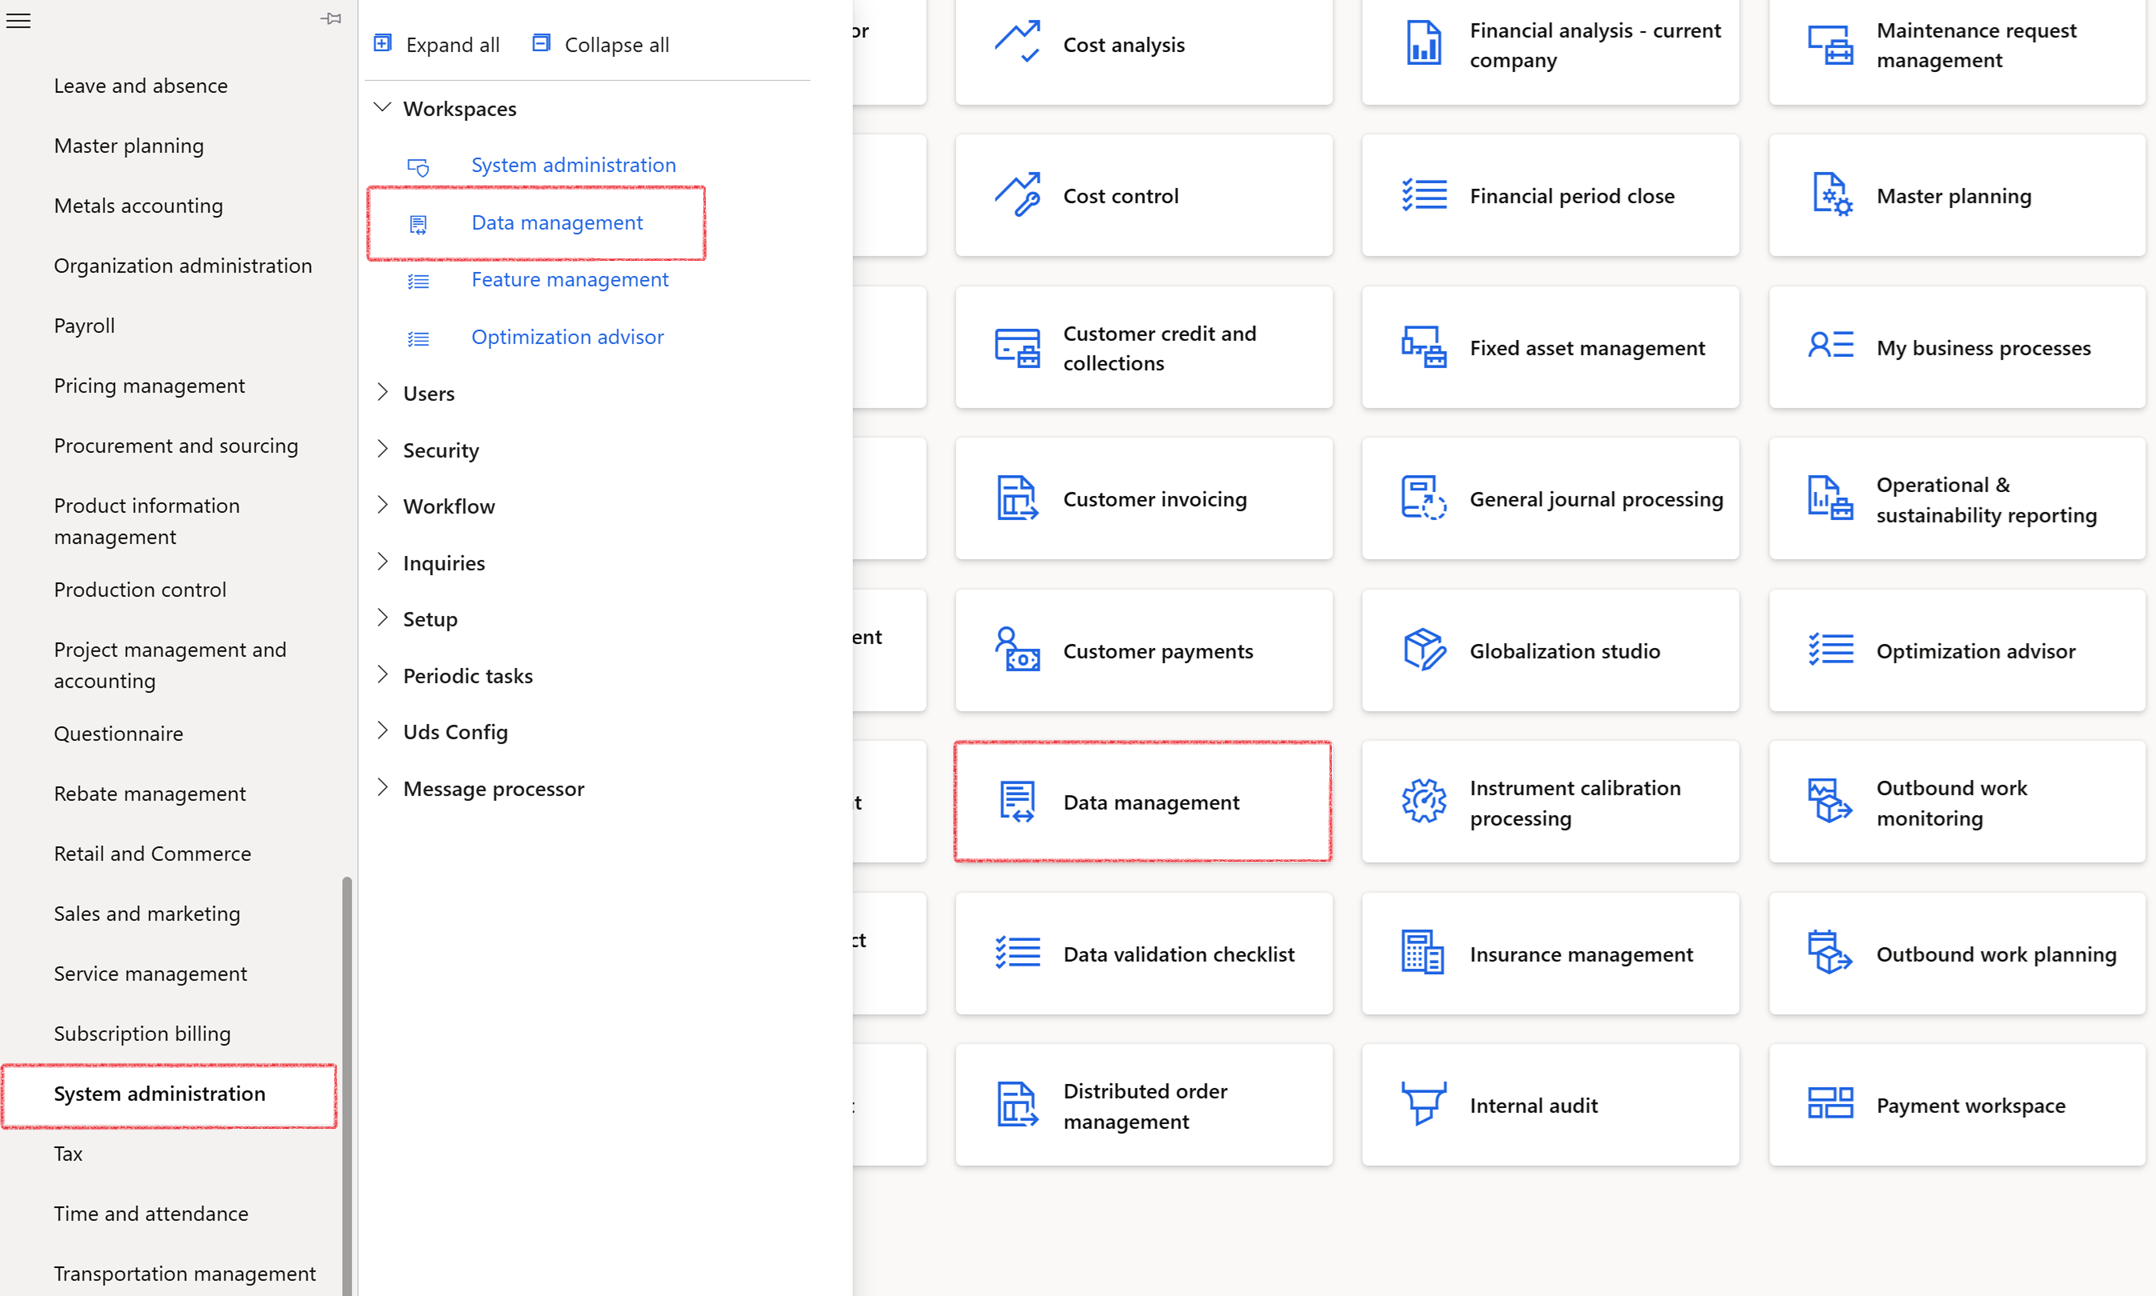
Task: Click the Payment workspace tile icon
Action: pyautogui.click(x=1830, y=1104)
